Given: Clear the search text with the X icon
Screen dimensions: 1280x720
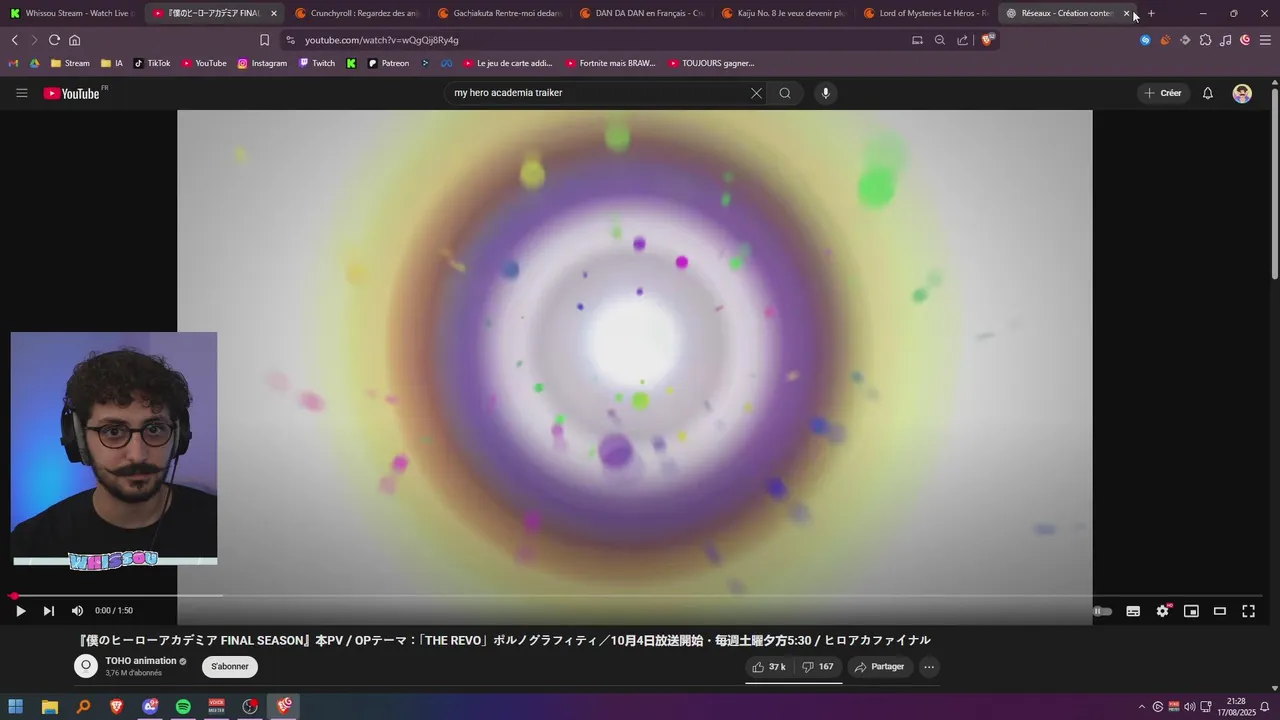Looking at the screenshot, I should tap(756, 93).
